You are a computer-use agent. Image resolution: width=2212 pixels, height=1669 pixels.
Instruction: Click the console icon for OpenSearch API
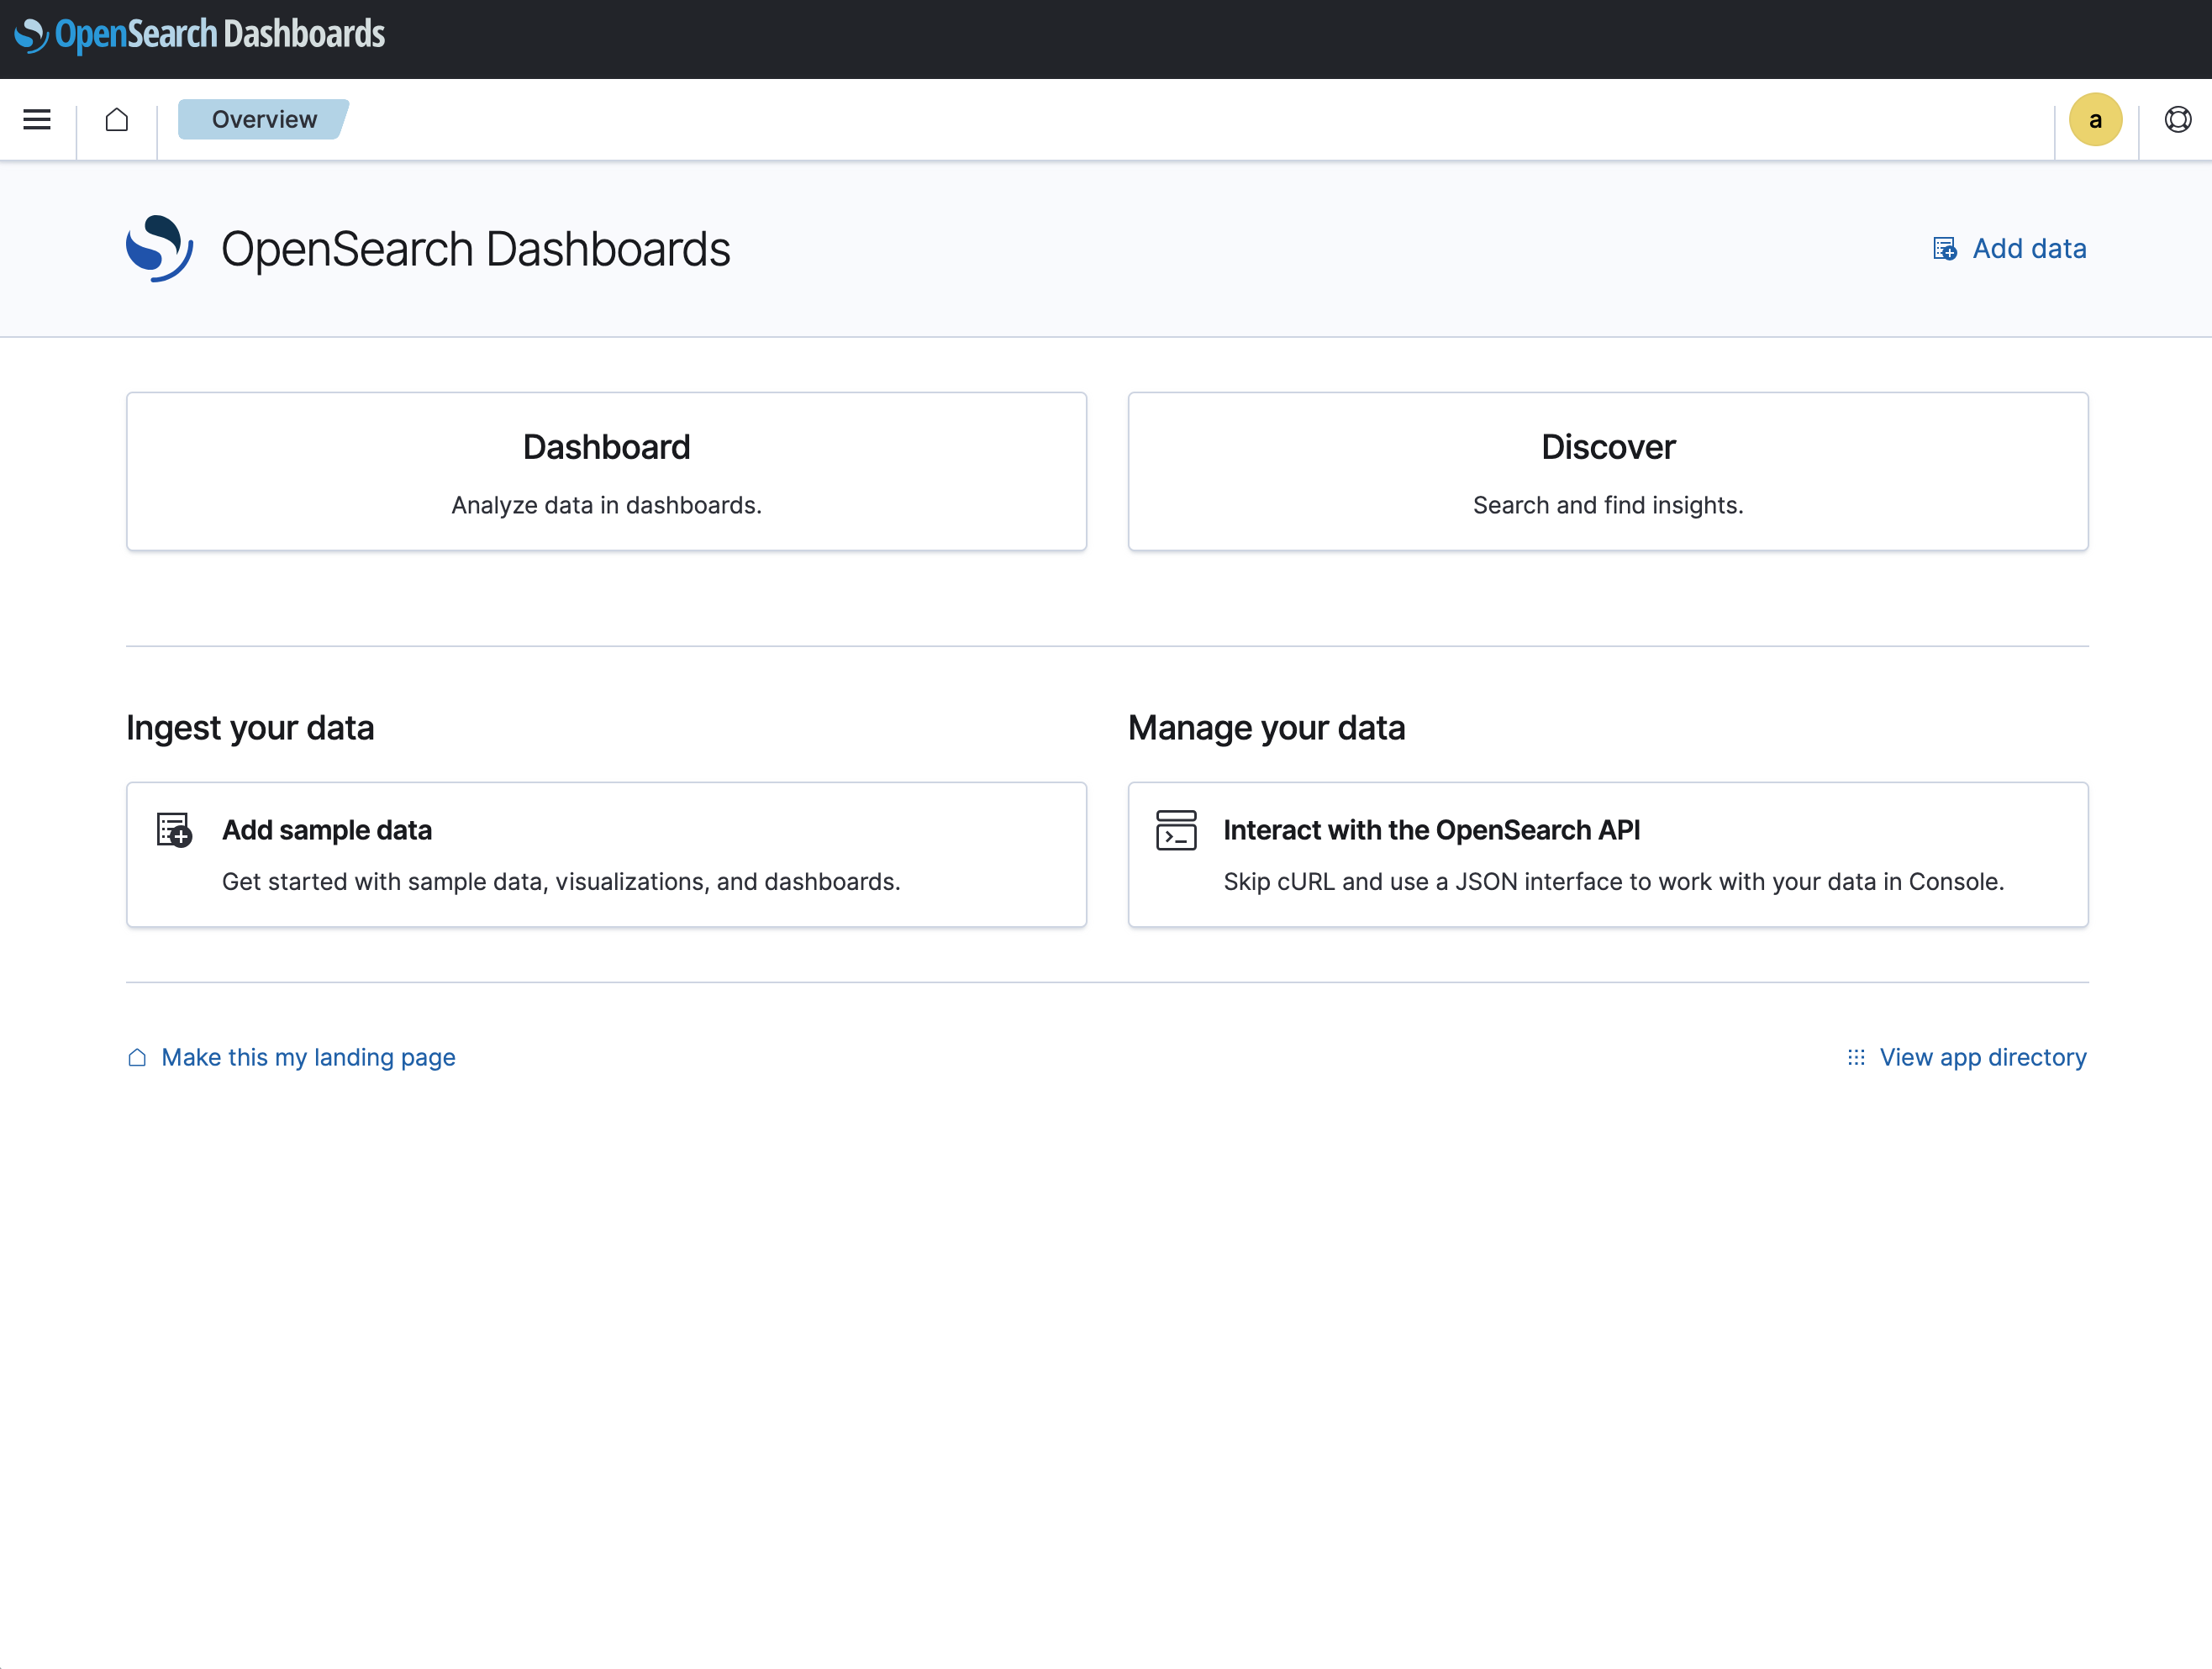(x=1176, y=830)
